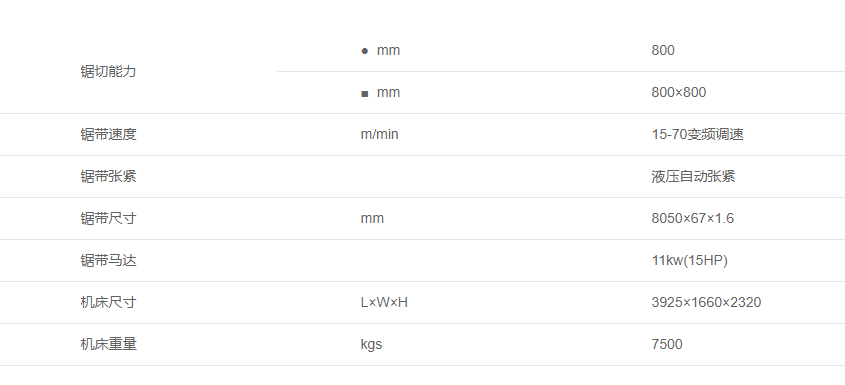This screenshot has width=845, height=385.
Task: Click the 11kw(15HP) motor value
Action: [x=689, y=260]
